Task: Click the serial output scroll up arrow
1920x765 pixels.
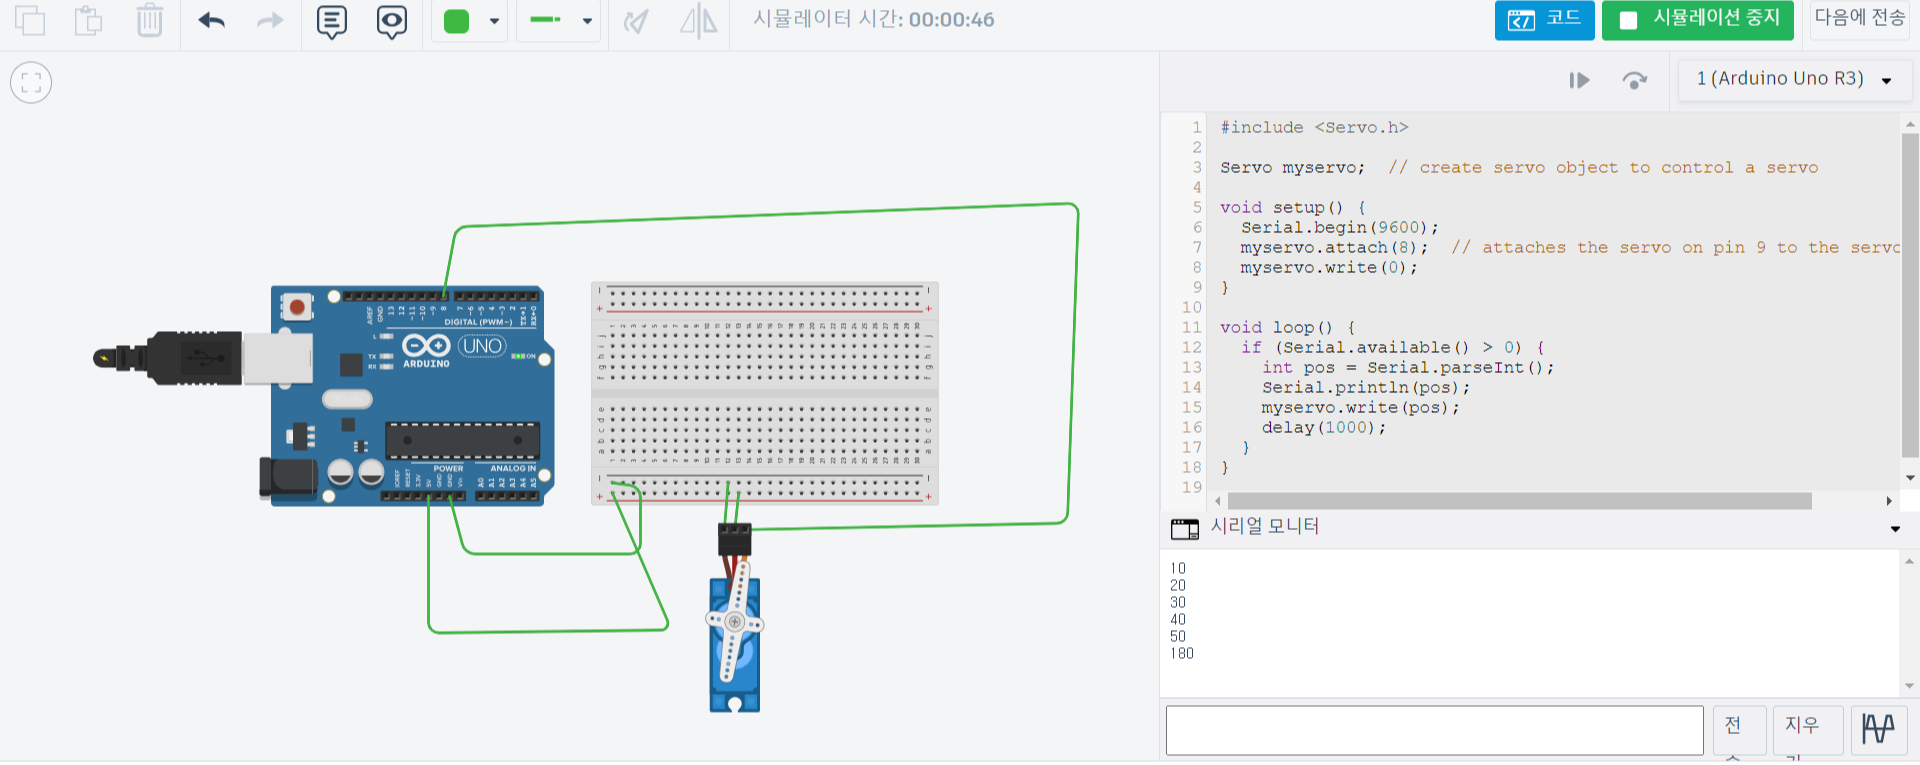Action: coord(1909,561)
